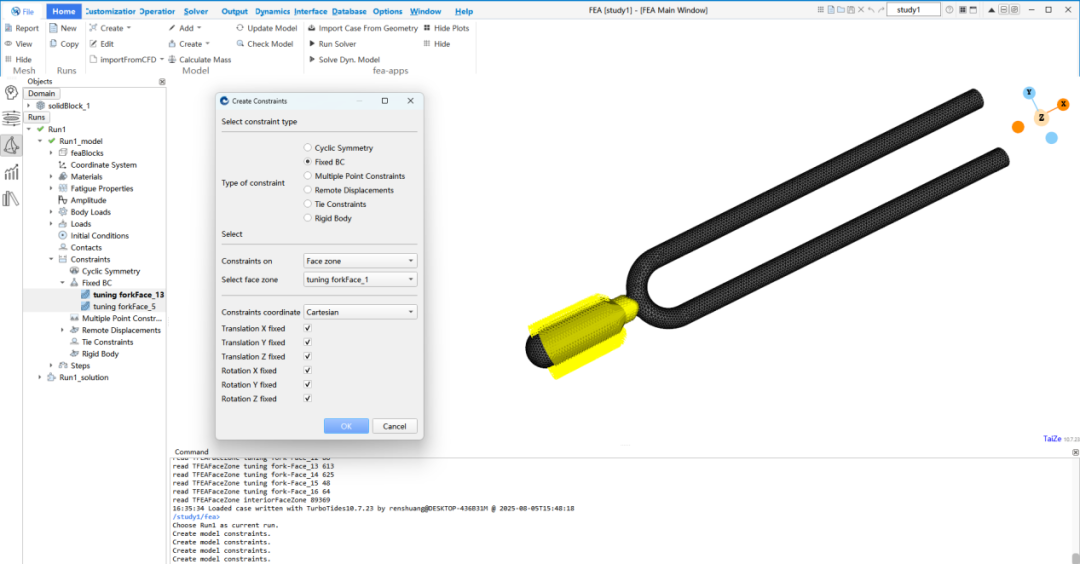
Task: Select the tuning forkFace_5 tree item
Action: pos(124,306)
